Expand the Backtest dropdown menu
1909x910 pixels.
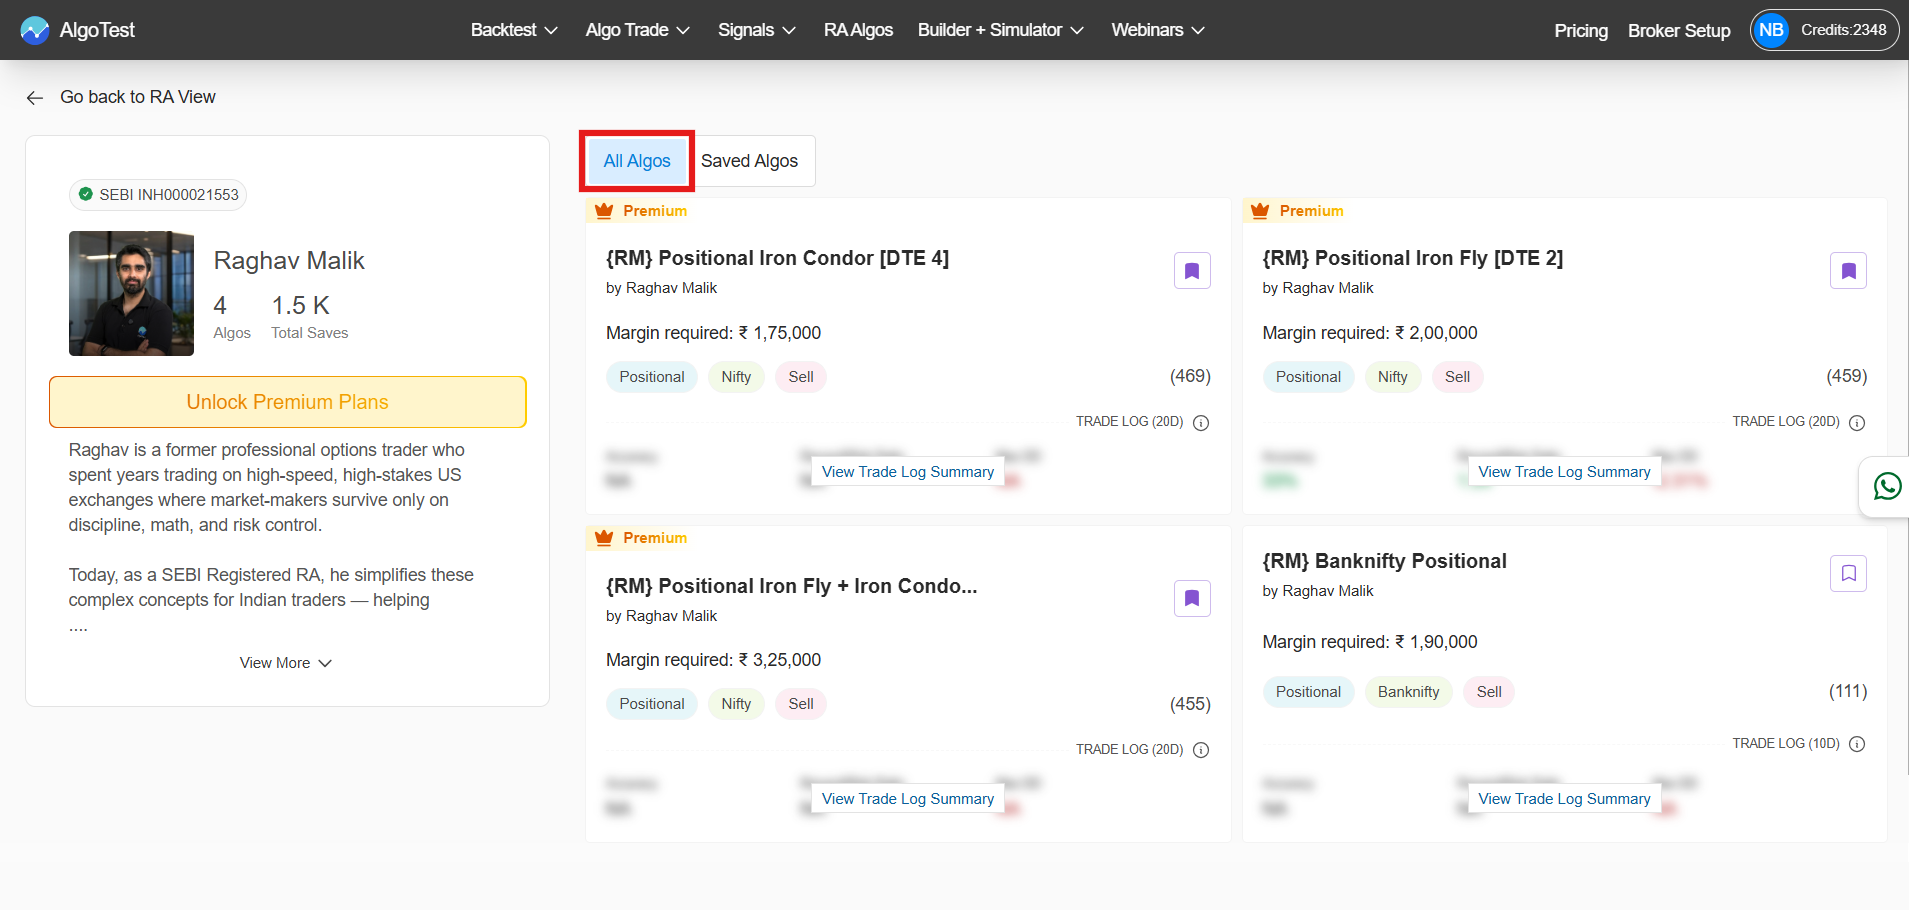[x=514, y=30]
